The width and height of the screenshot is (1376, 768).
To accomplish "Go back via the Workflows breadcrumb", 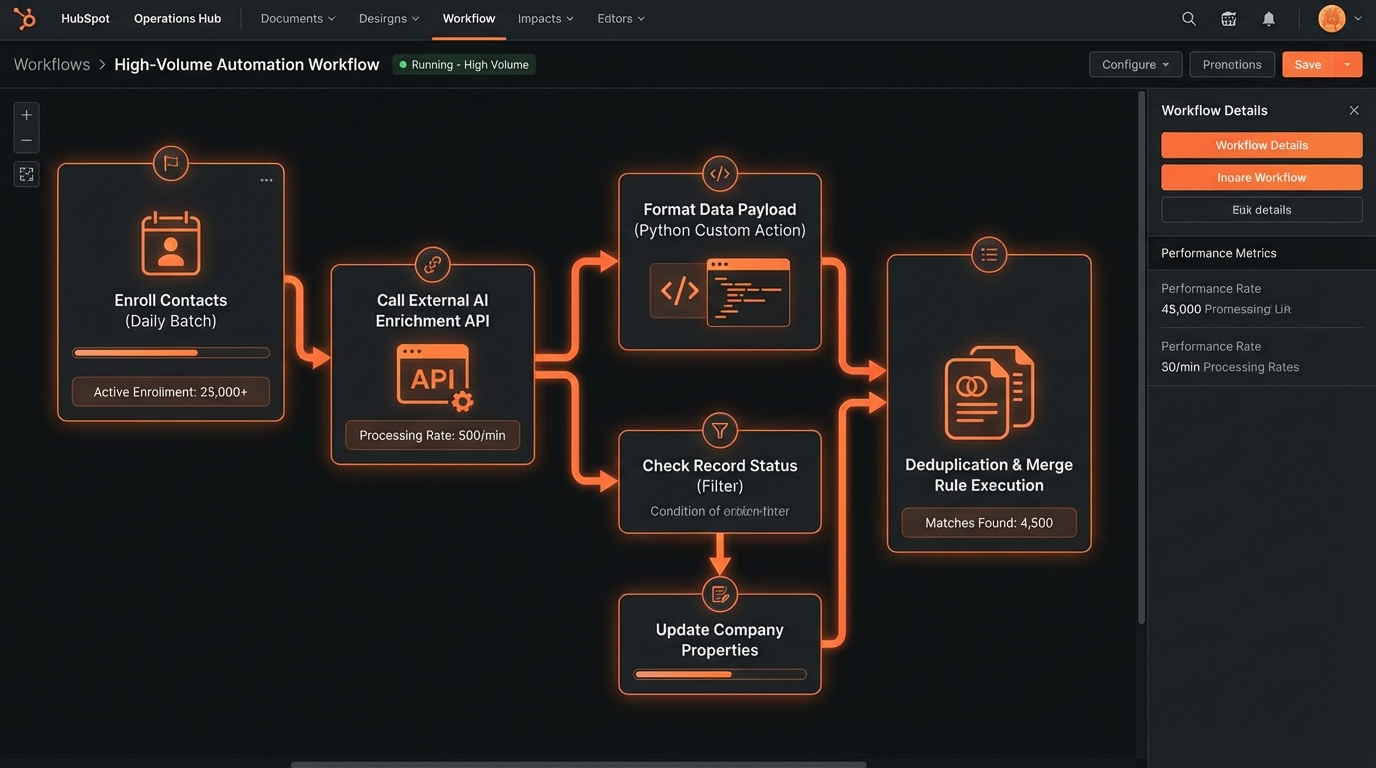I will coord(52,64).
